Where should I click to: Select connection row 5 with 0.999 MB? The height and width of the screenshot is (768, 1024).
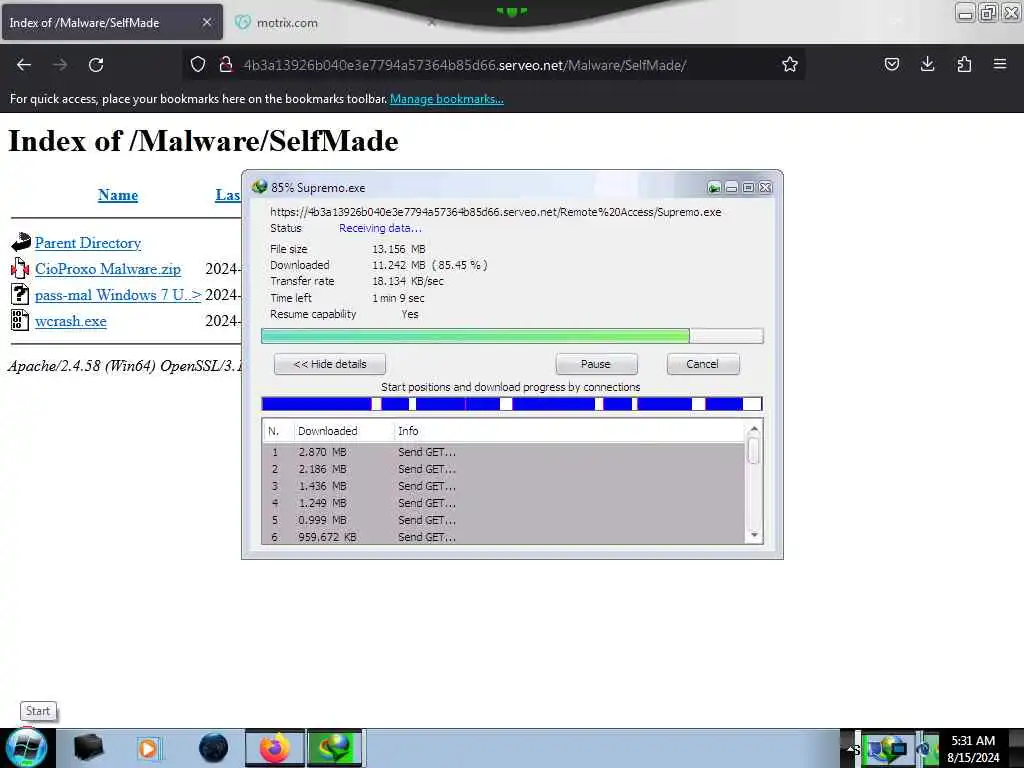coord(503,520)
